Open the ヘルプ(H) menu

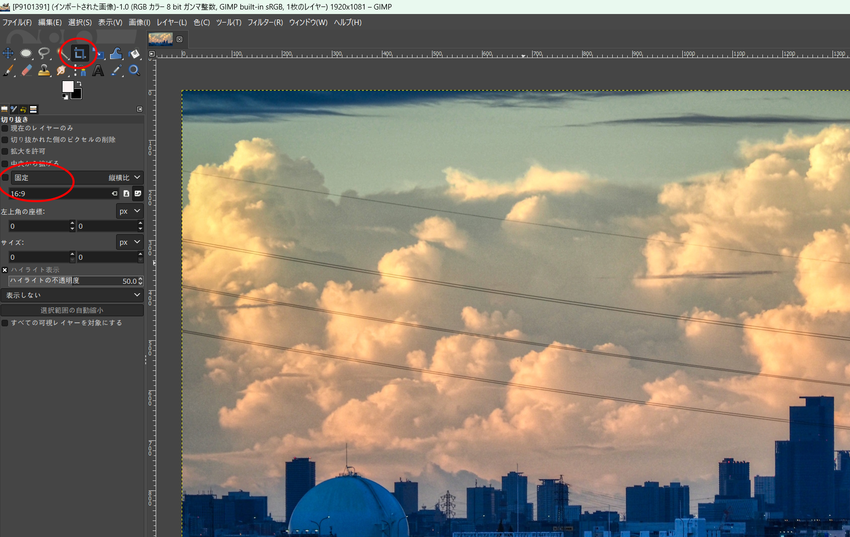[x=347, y=22]
